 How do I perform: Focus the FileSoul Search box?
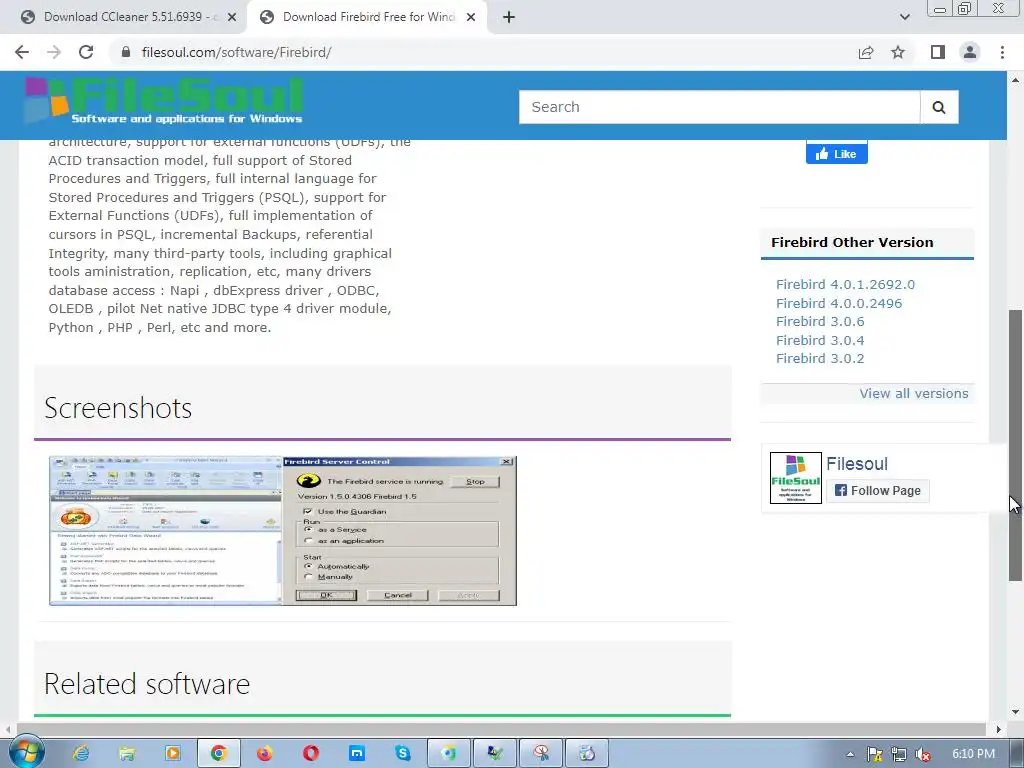pyautogui.click(x=720, y=107)
